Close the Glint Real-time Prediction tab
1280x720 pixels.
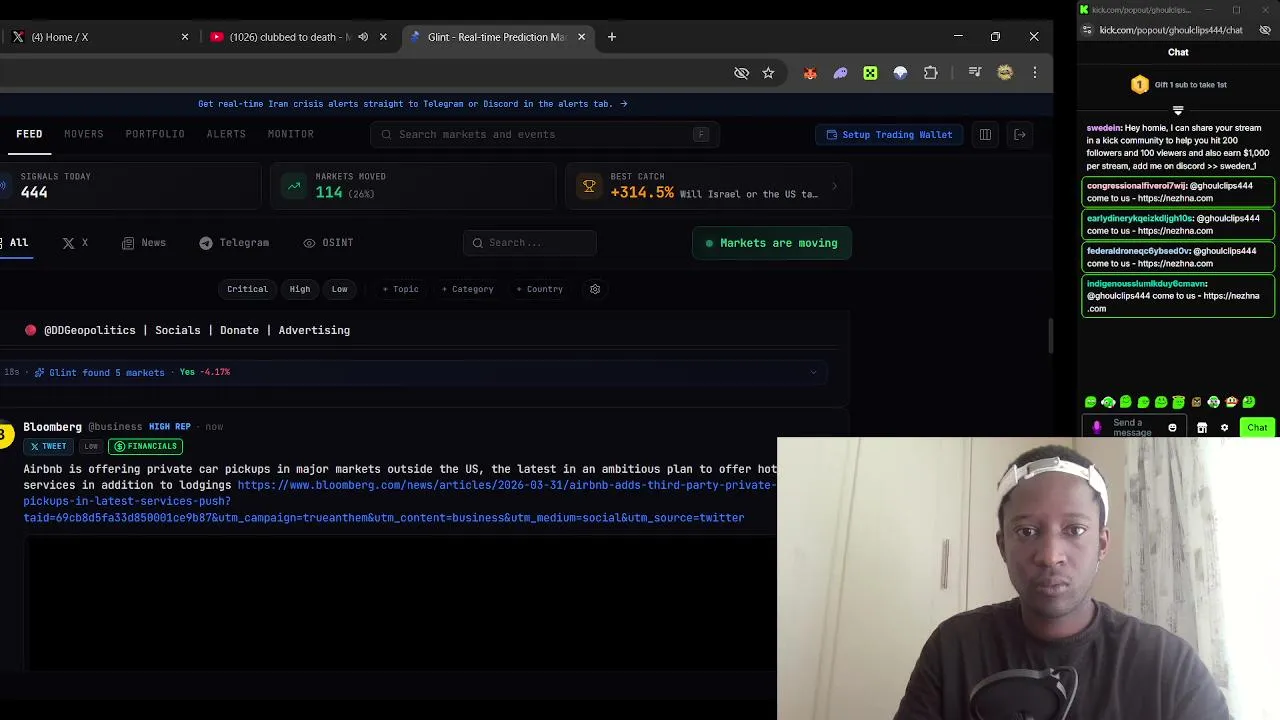tap(581, 37)
